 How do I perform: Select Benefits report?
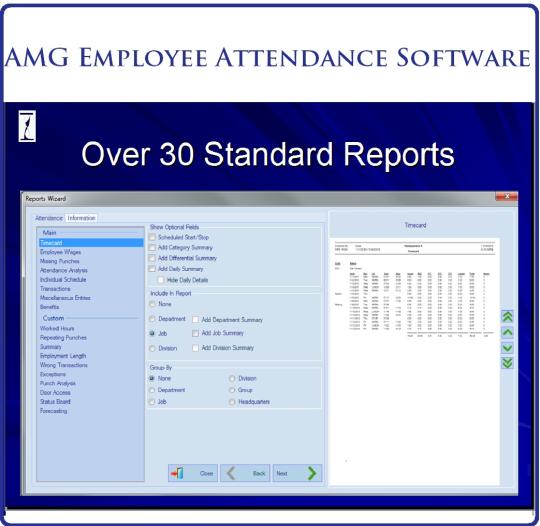click(x=50, y=307)
